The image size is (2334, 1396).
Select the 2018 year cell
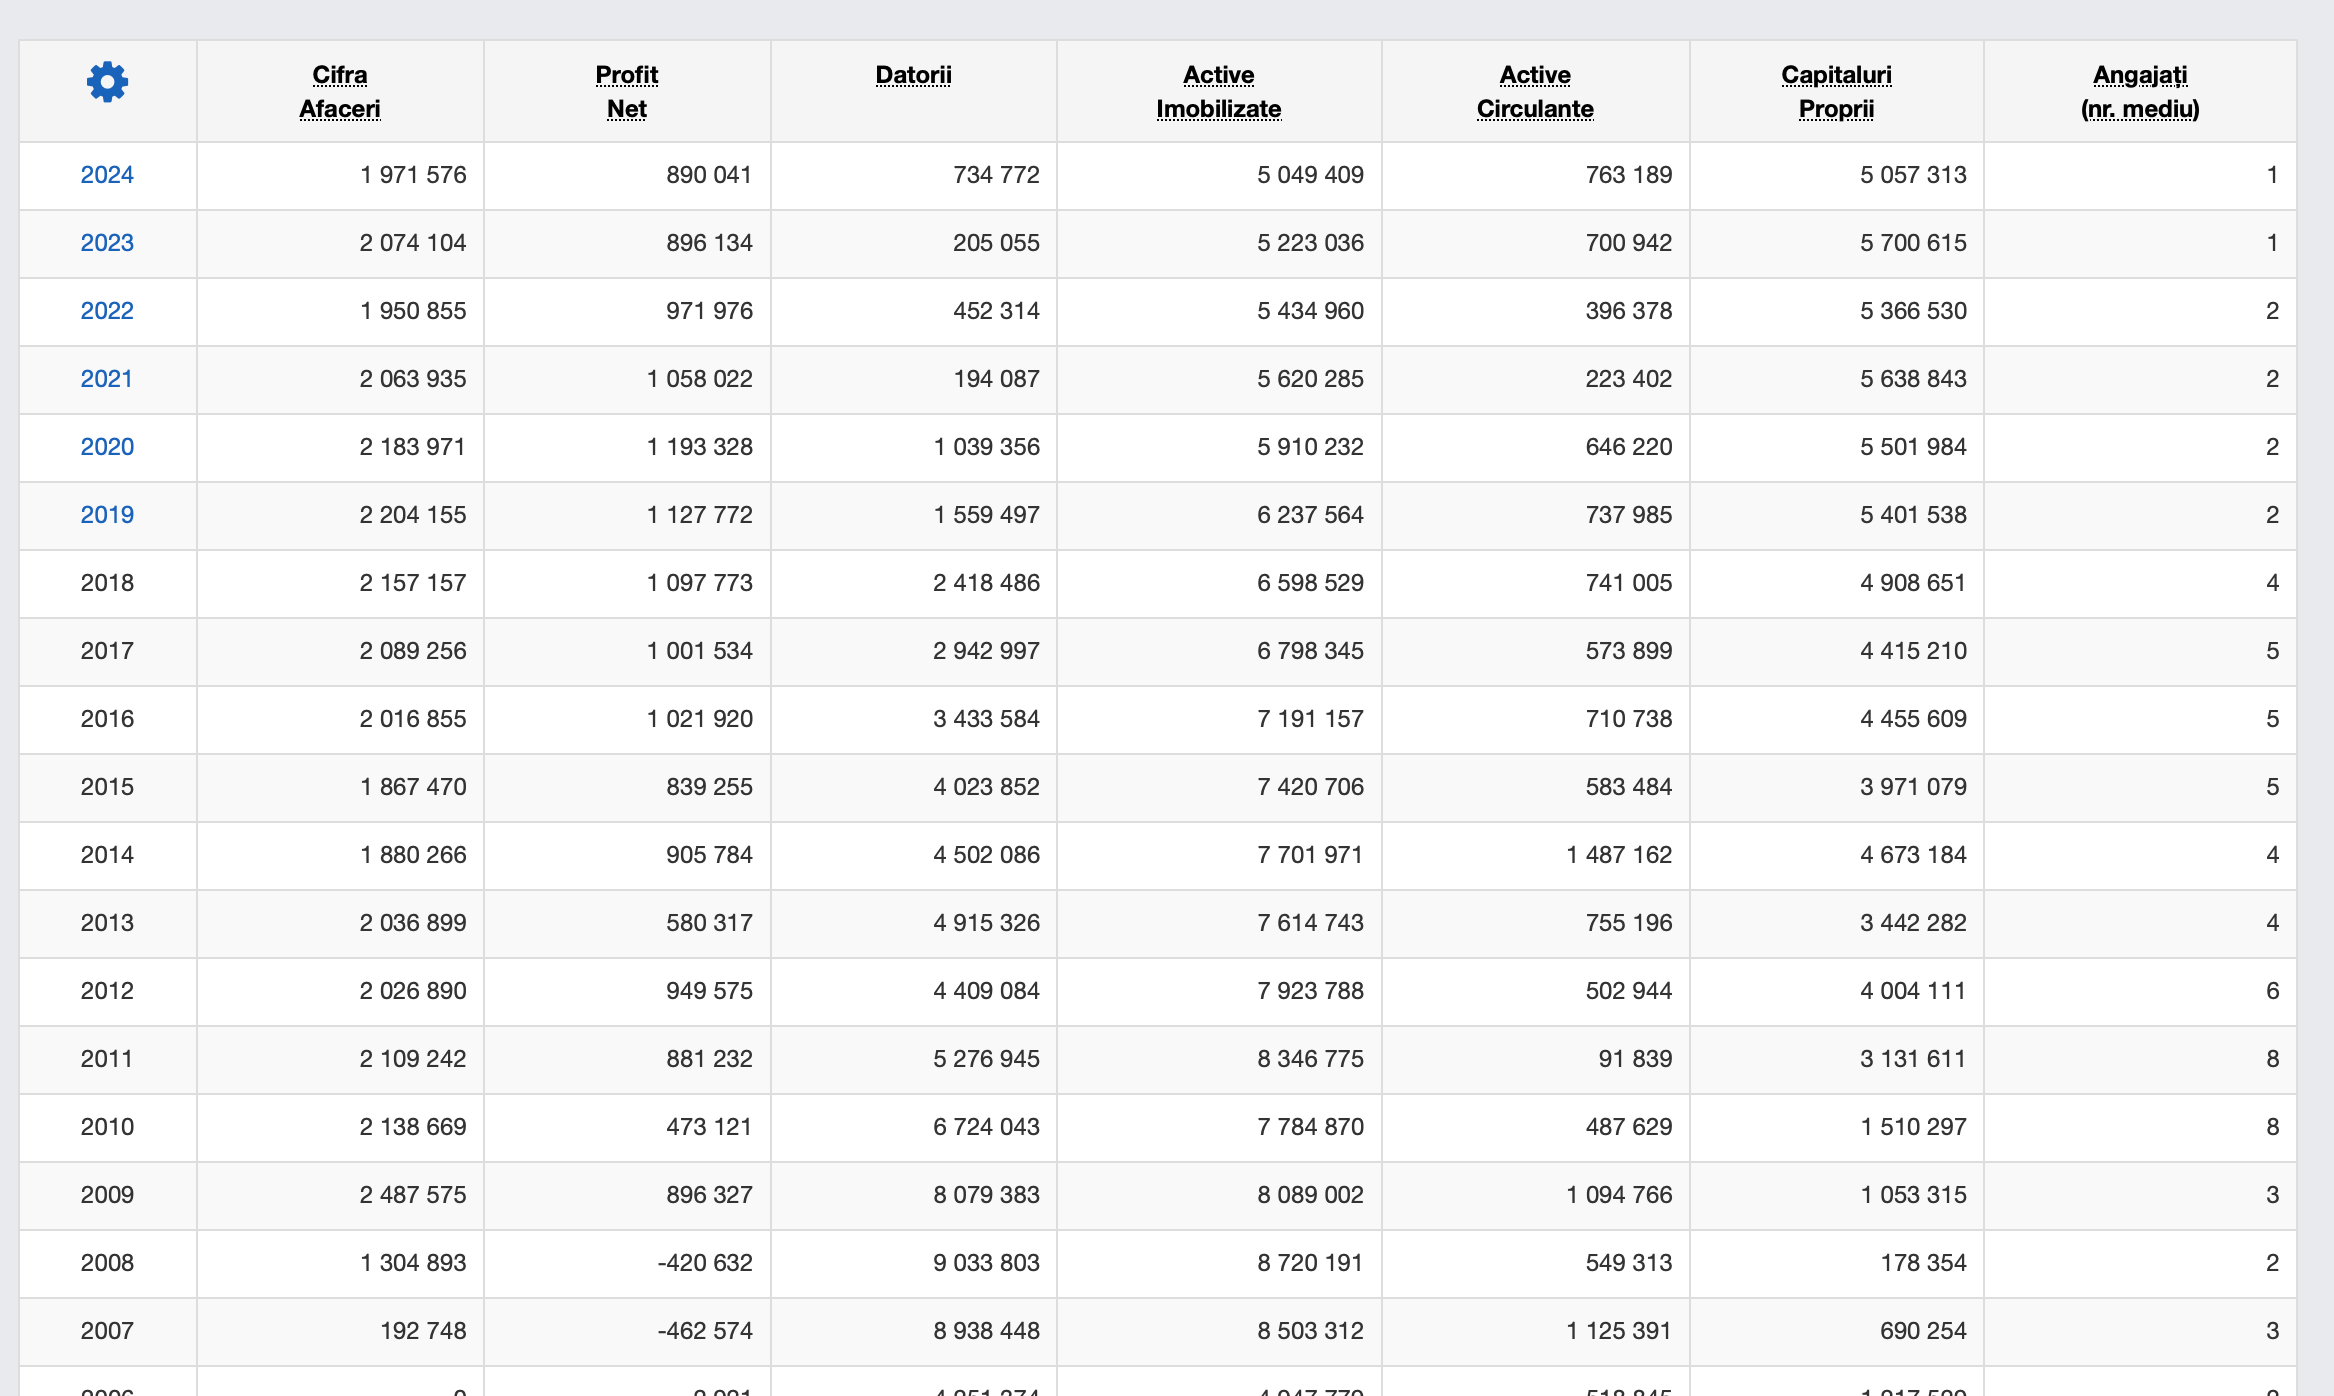point(107,583)
